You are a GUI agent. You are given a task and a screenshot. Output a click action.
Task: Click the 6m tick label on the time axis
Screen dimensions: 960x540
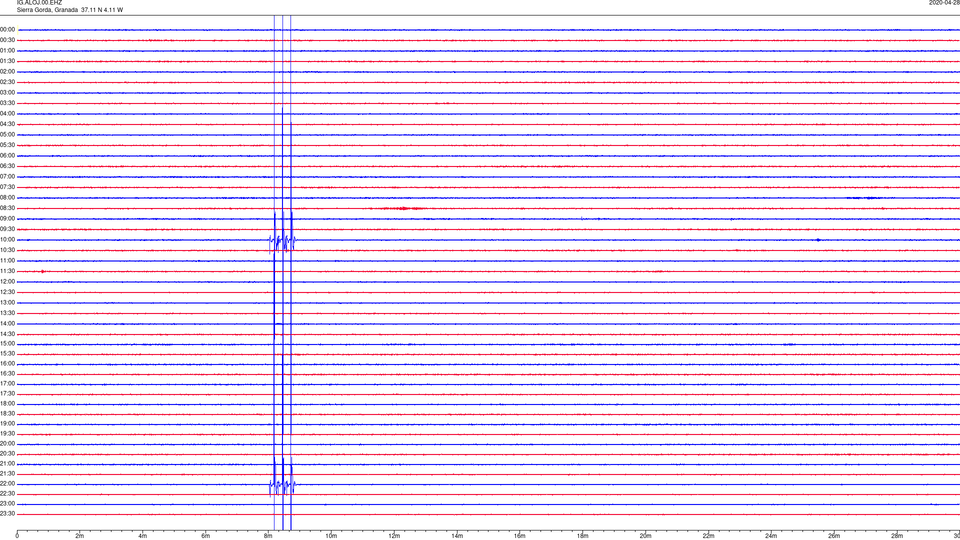click(205, 536)
